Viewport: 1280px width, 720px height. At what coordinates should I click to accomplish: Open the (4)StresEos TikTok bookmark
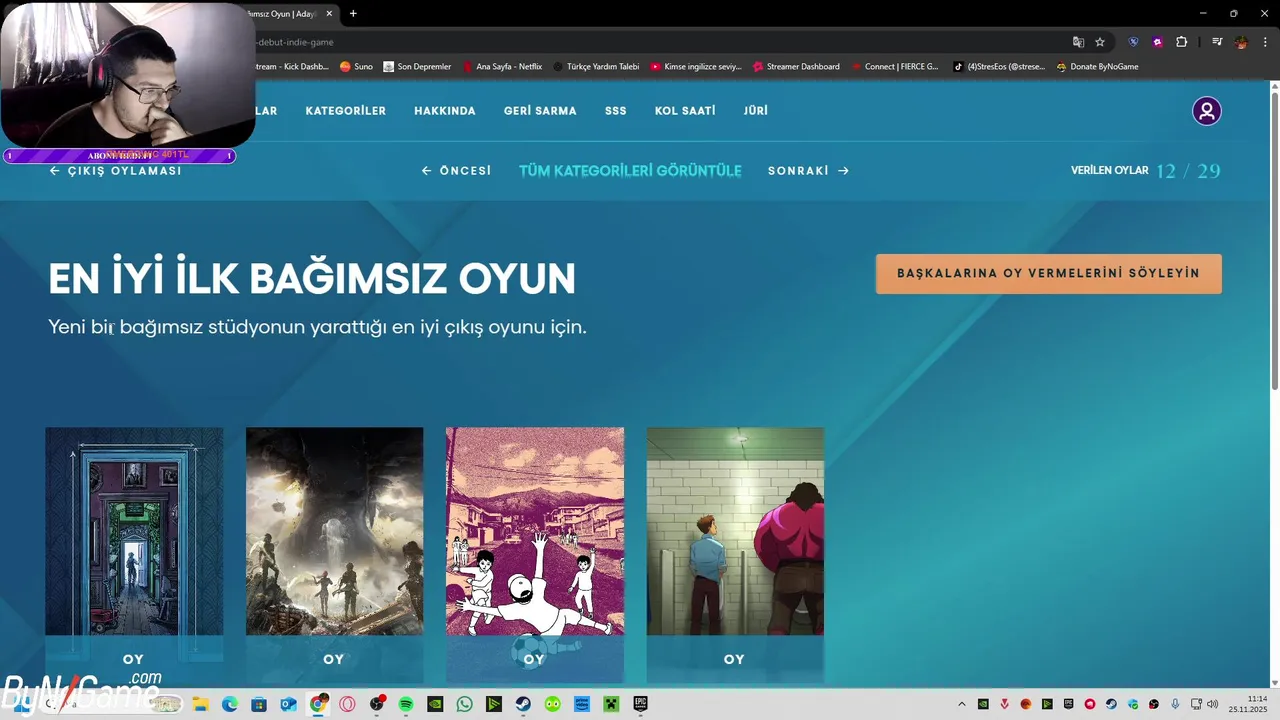click(998, 67)
